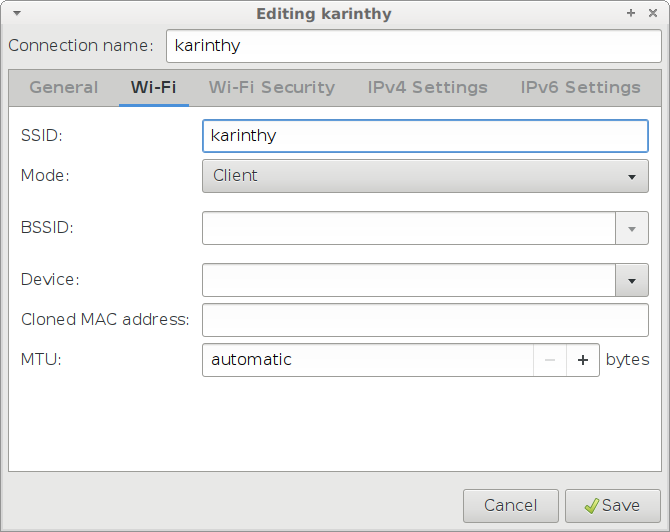Screen dimensions: 670x532
Task: Close the Editing karinthy dialog
Action: pos(652,14)
